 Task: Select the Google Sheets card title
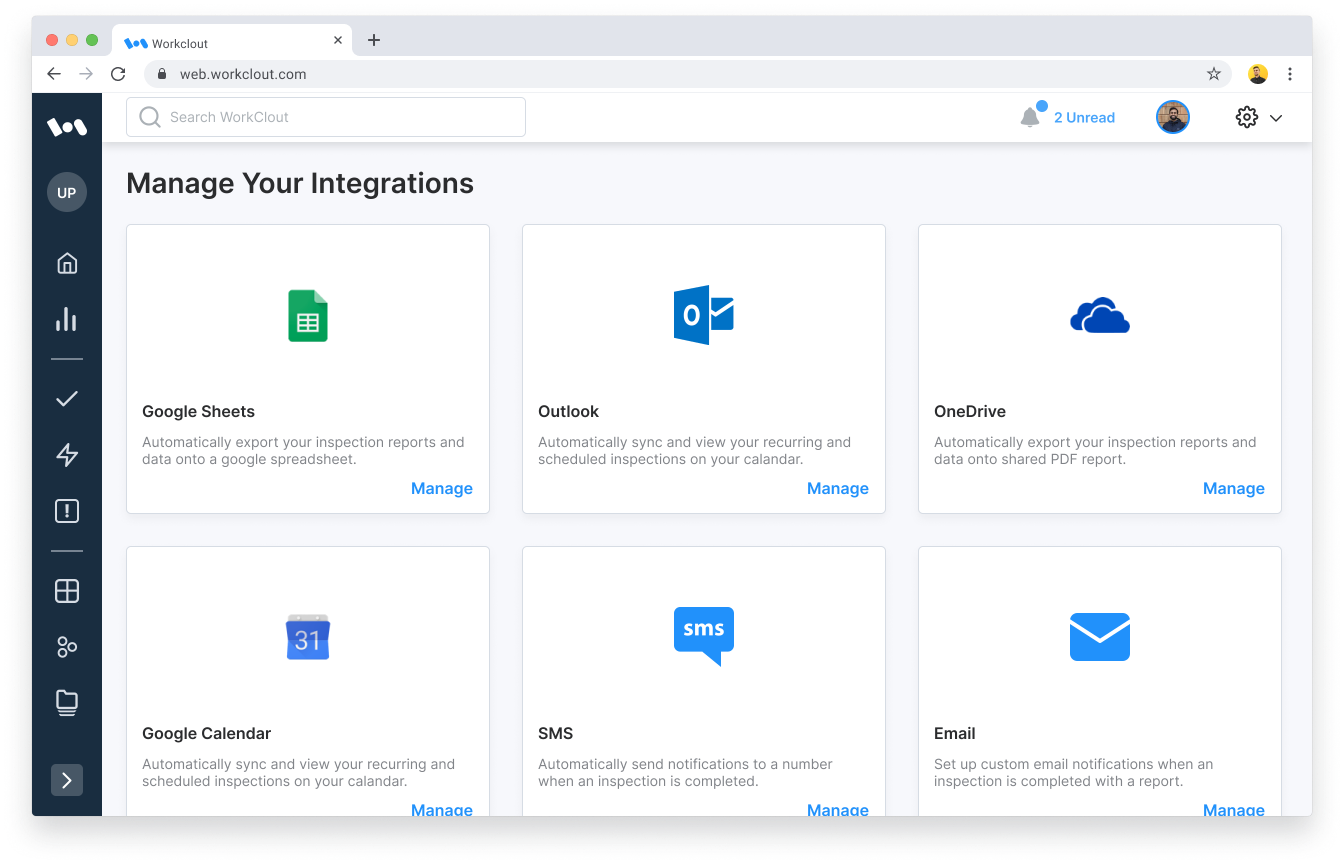point(198,411)
